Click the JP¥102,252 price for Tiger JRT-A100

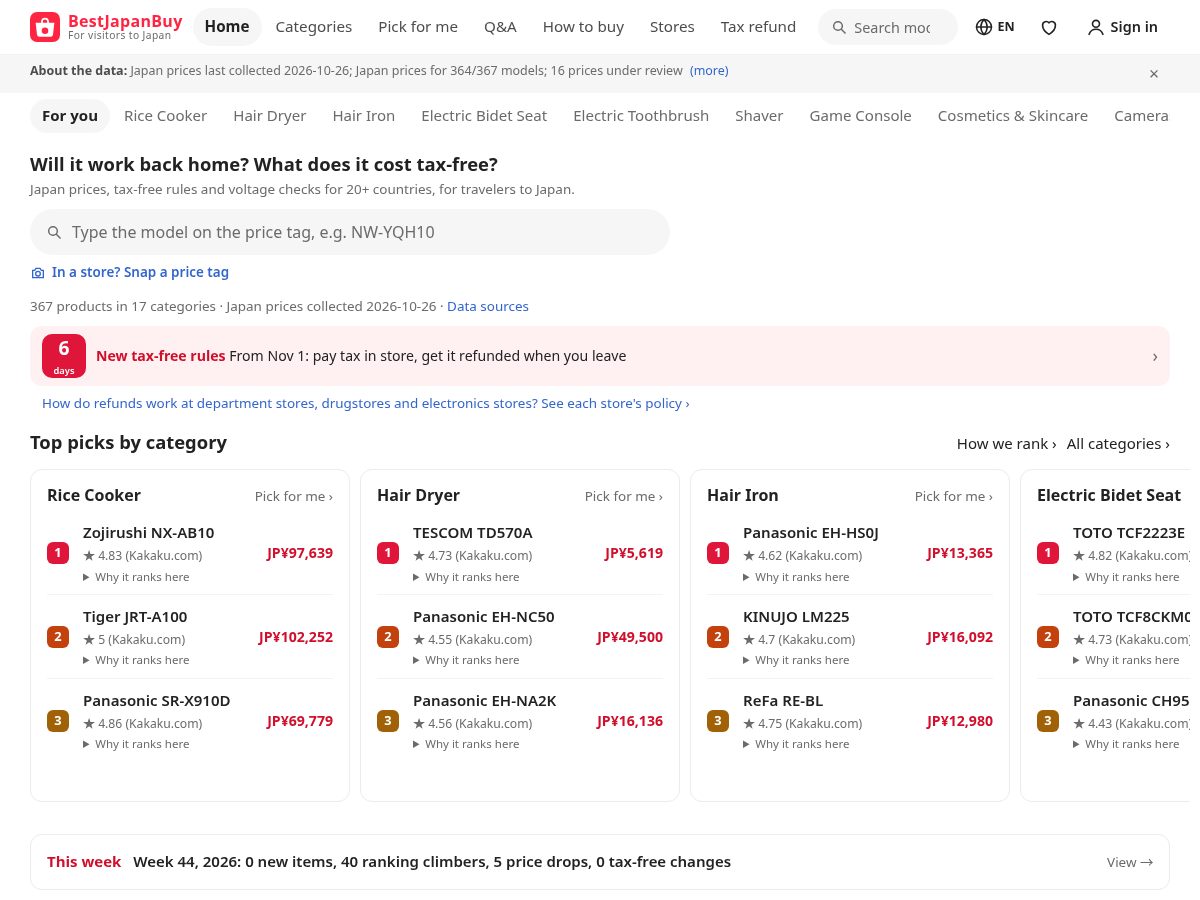coord(296,637)
